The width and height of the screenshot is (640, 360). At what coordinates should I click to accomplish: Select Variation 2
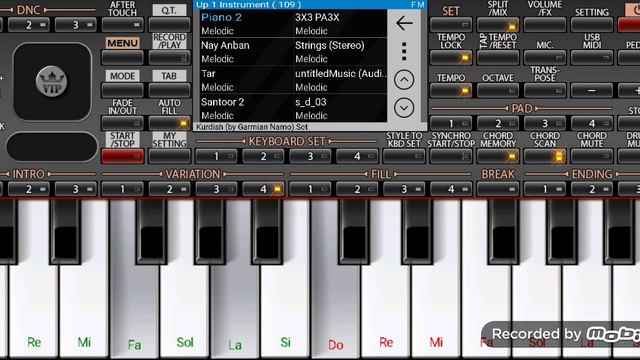point(169,189)
